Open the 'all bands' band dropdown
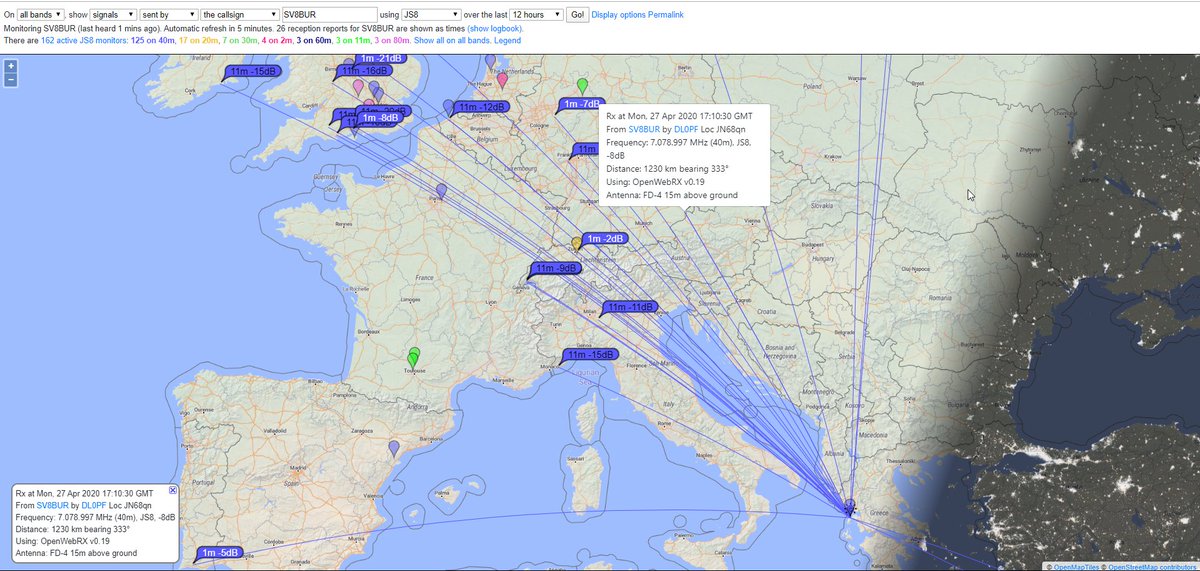The image size is (1200, 571). pyautogui.click(x=41, y=15)
